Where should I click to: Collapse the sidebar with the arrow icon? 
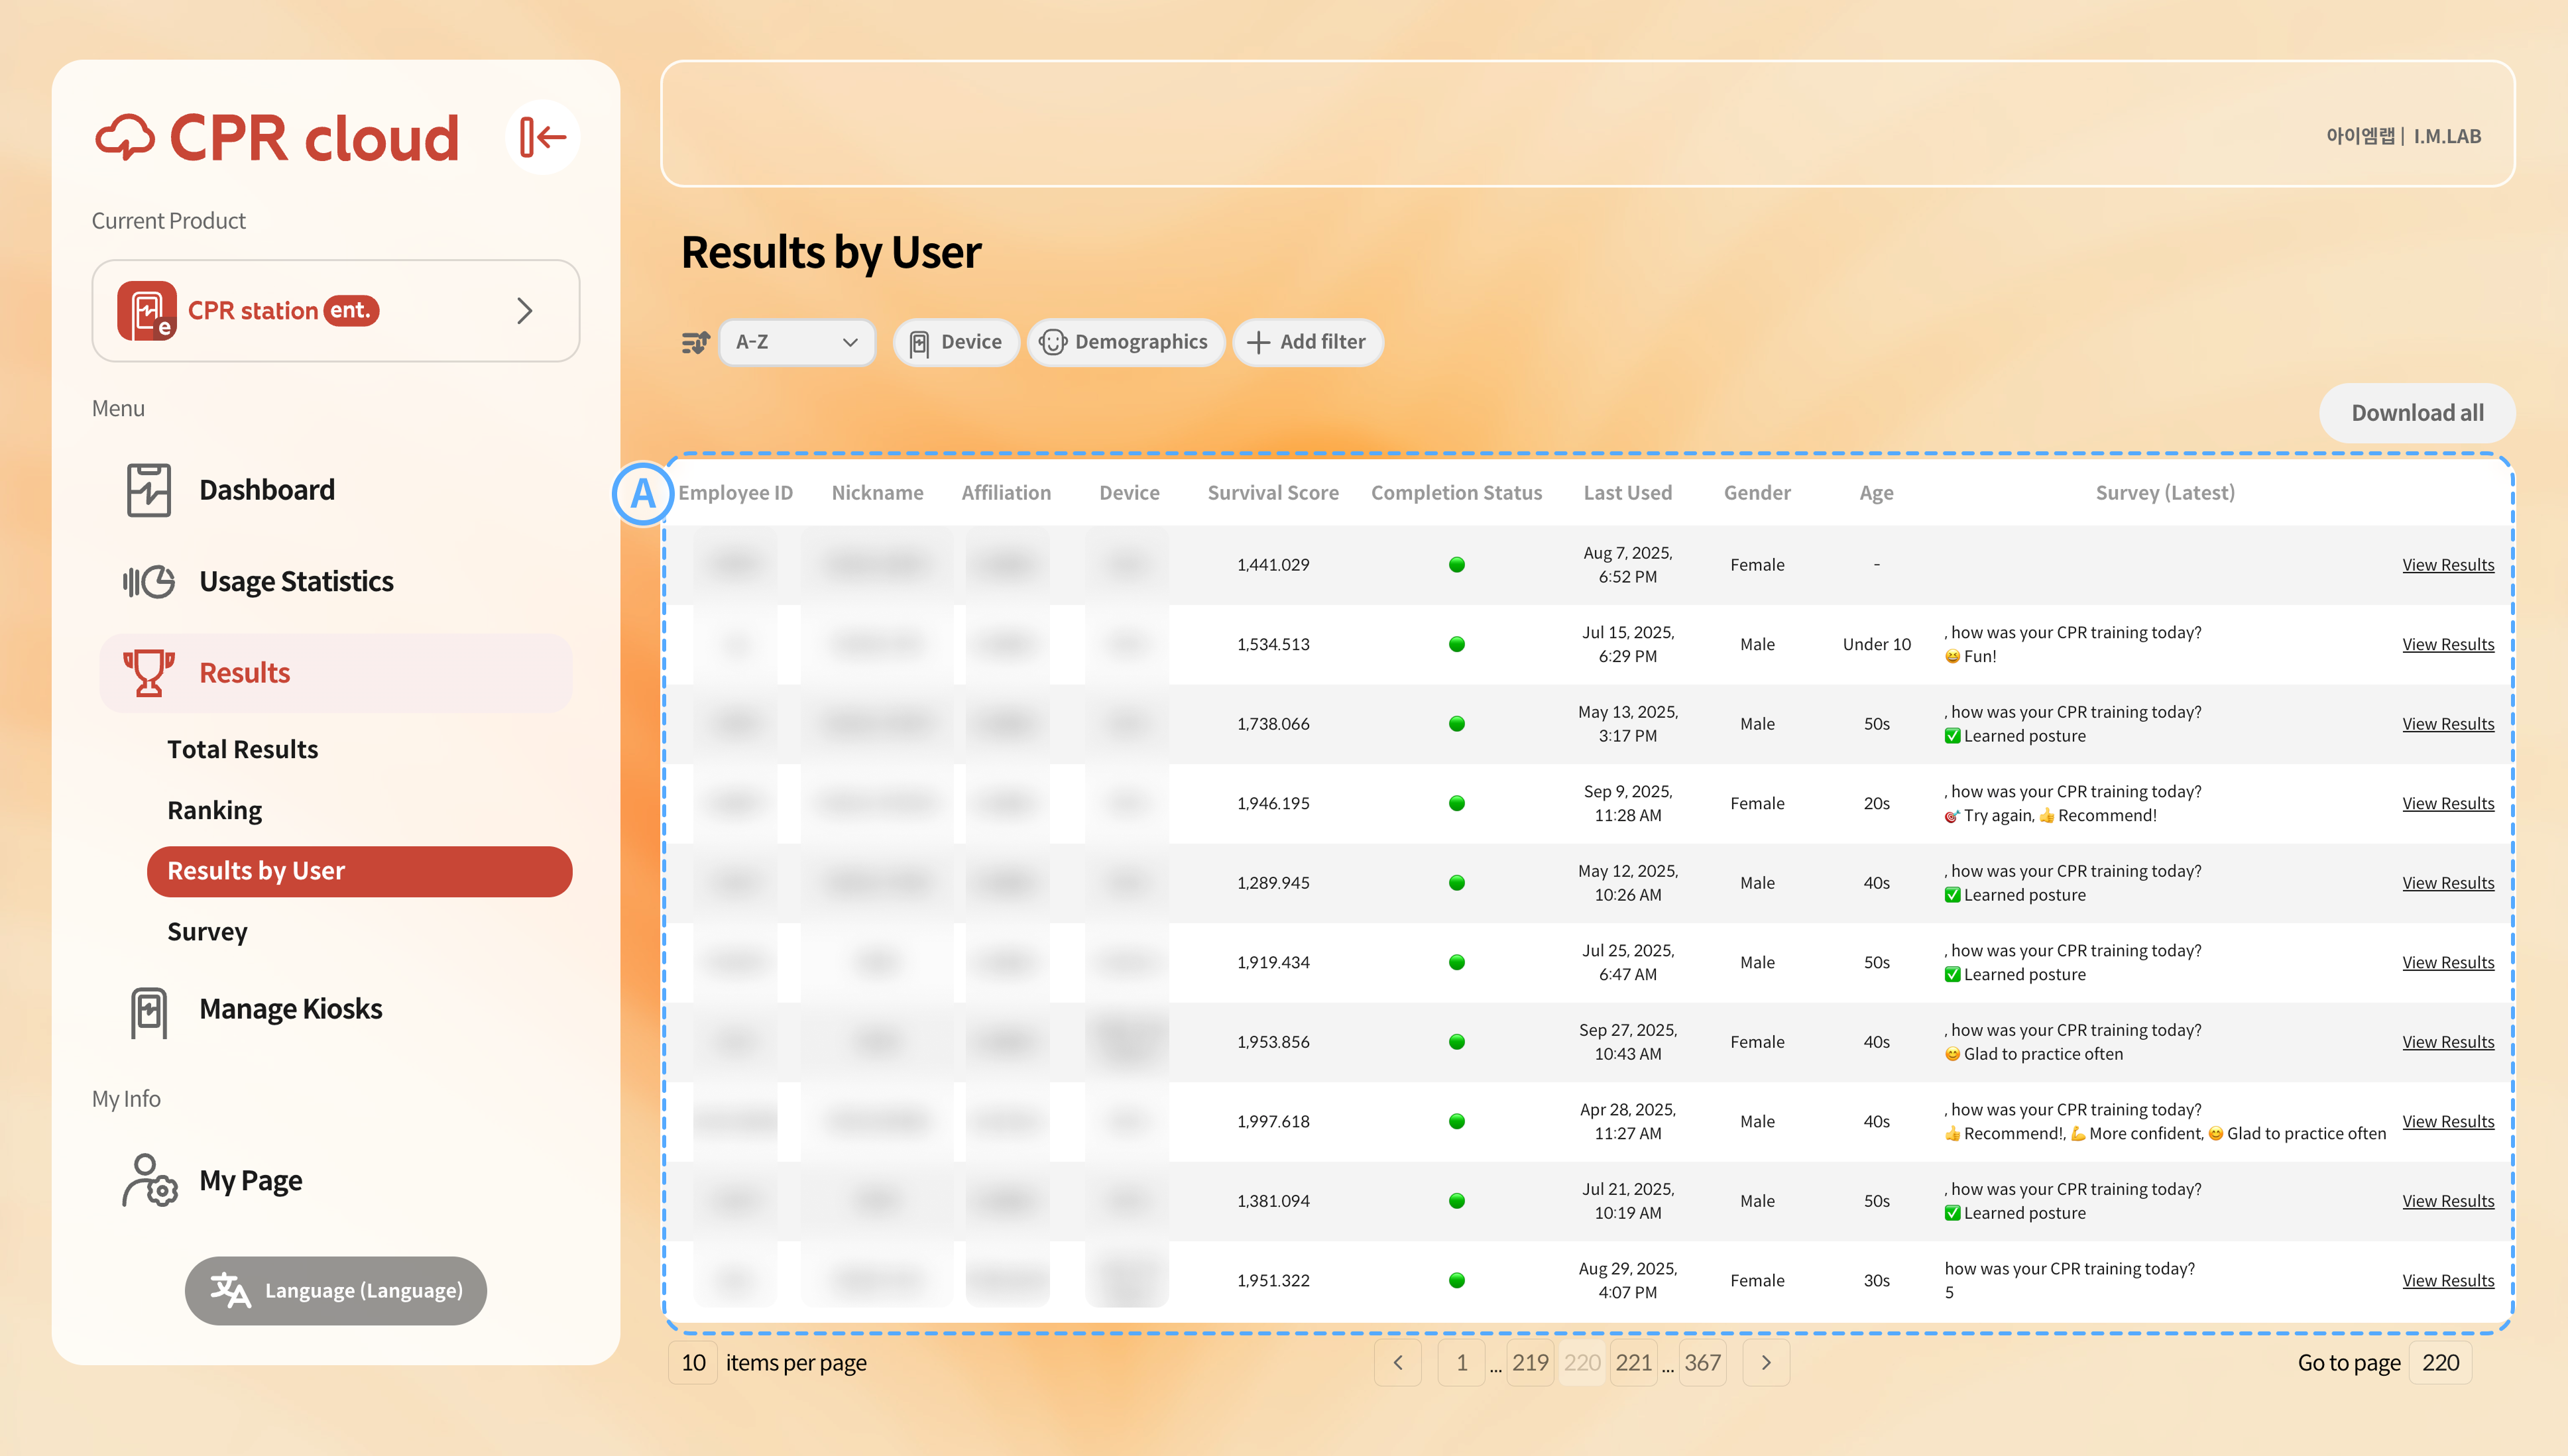(543, 137)
